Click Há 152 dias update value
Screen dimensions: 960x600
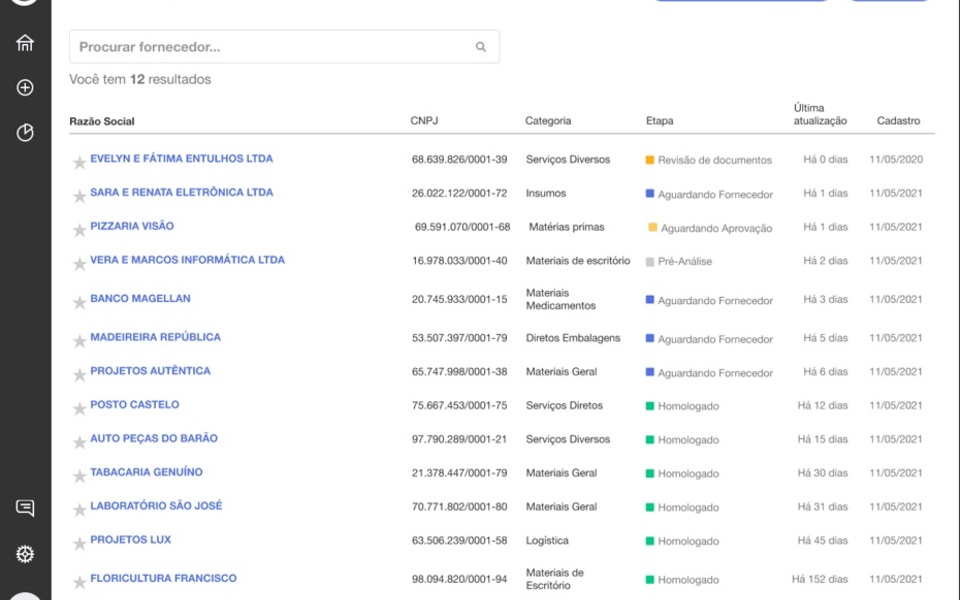pyautogui.click(x=820, y=579)
